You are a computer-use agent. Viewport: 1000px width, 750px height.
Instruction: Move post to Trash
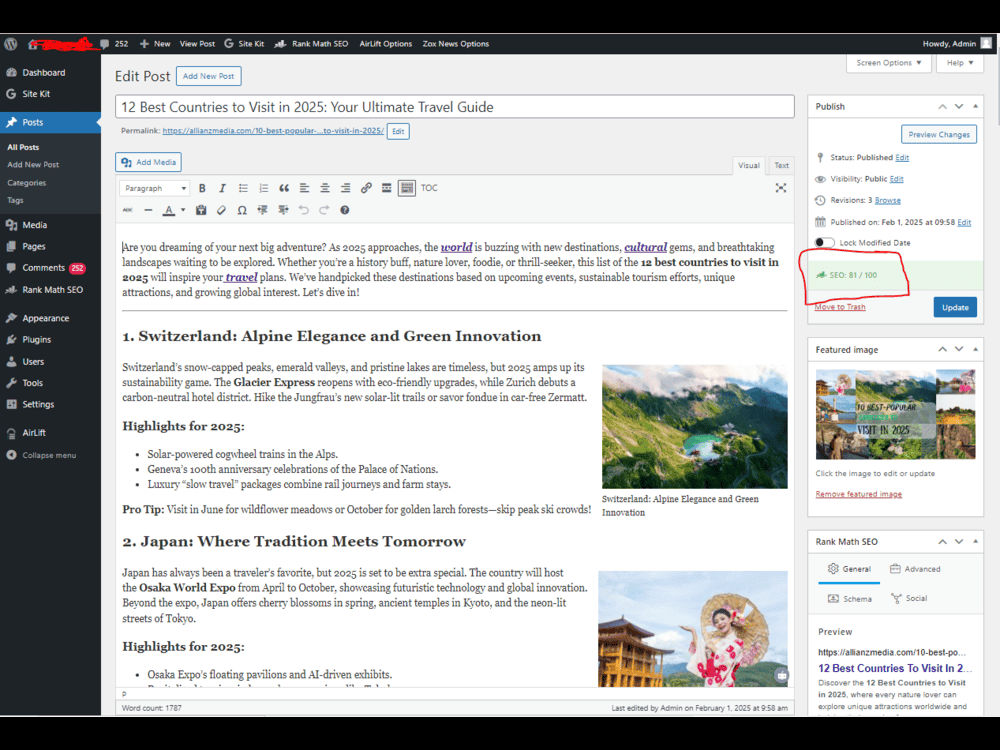840,307
